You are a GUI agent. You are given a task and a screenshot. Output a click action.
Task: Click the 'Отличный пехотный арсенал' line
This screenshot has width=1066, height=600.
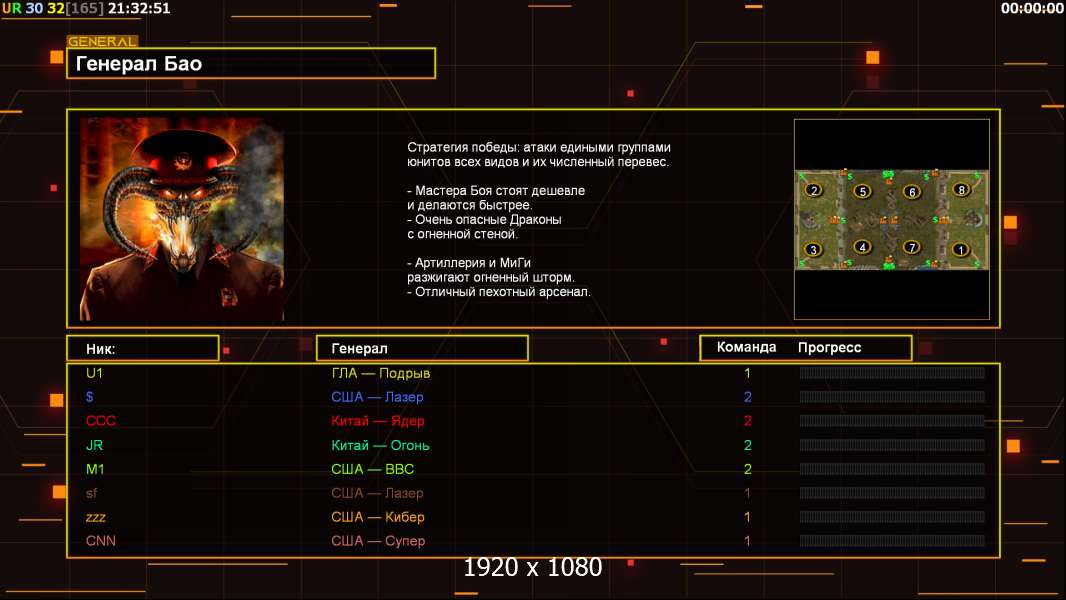point(499,292)
